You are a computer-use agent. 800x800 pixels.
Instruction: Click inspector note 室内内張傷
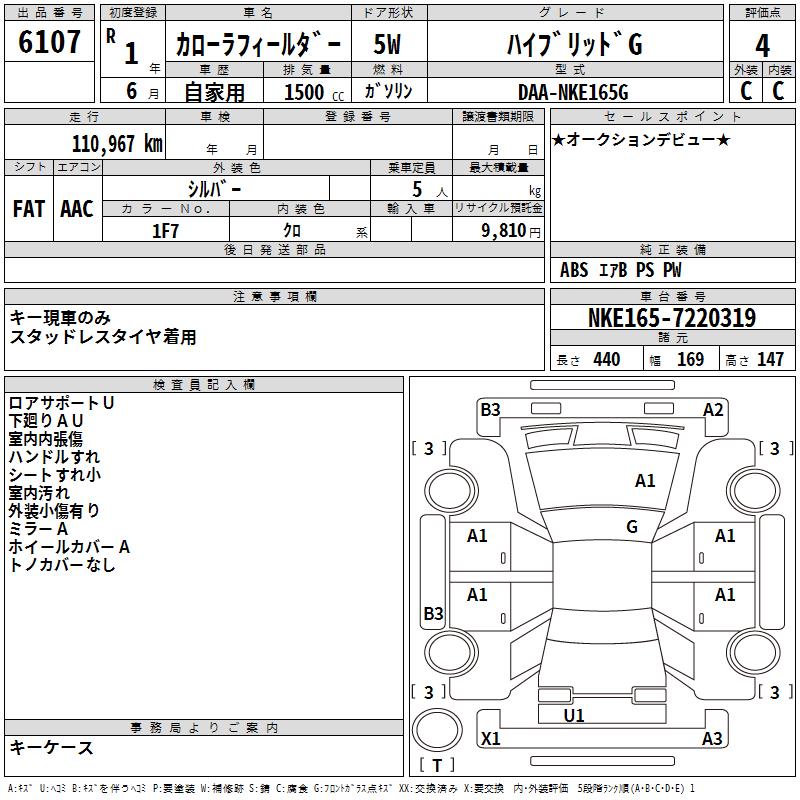[x=45, y=439]
